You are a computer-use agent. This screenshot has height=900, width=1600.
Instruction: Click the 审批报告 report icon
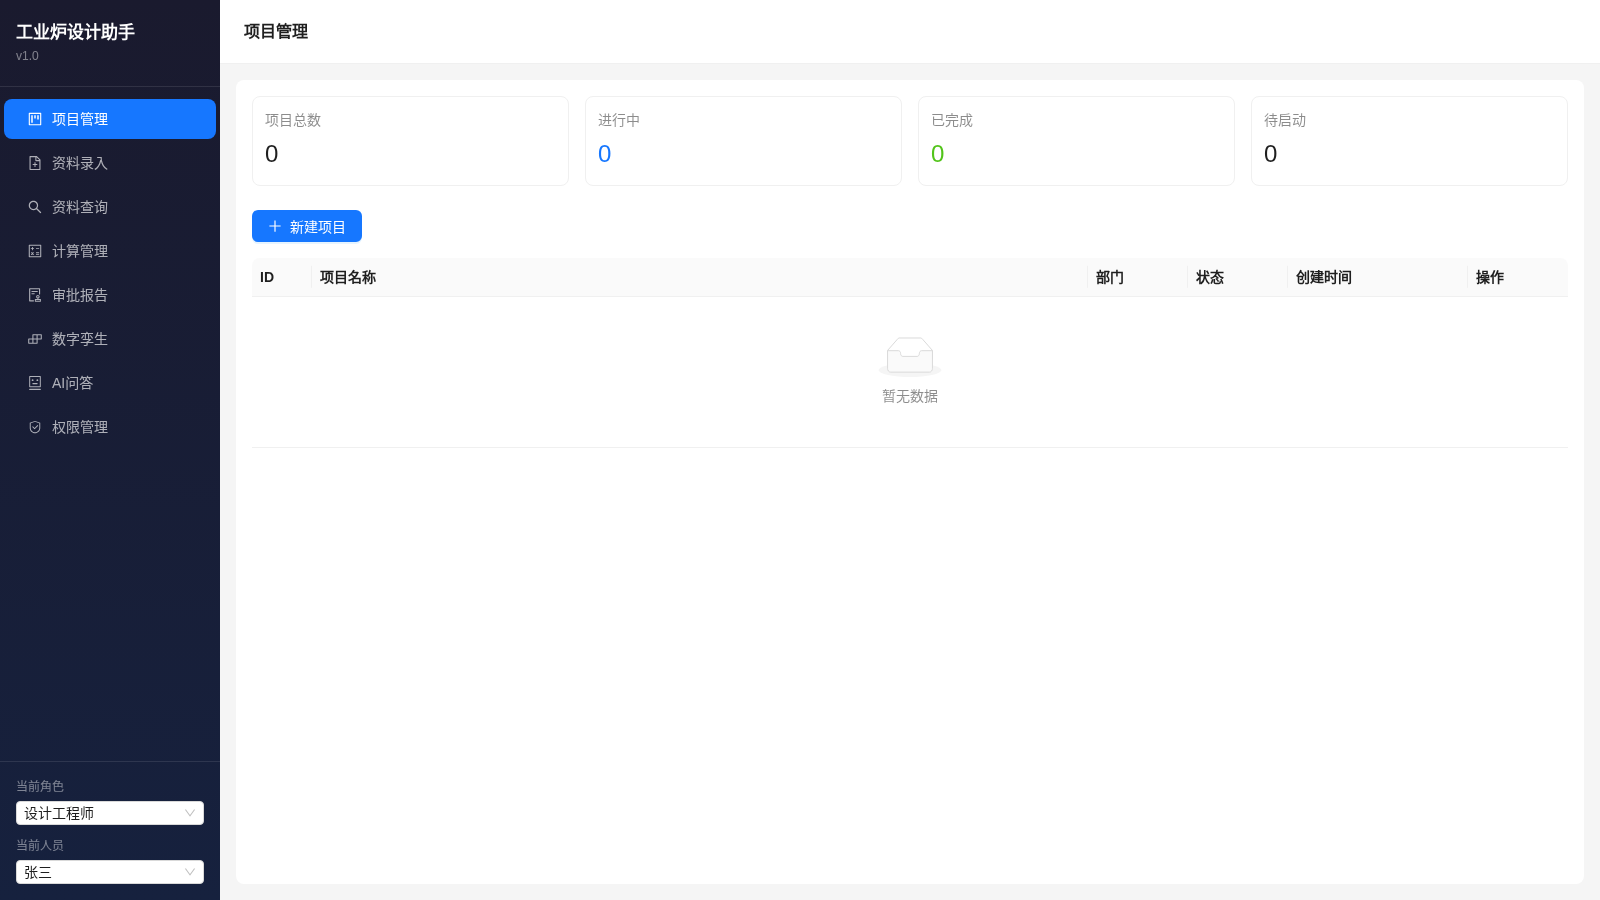35,295
